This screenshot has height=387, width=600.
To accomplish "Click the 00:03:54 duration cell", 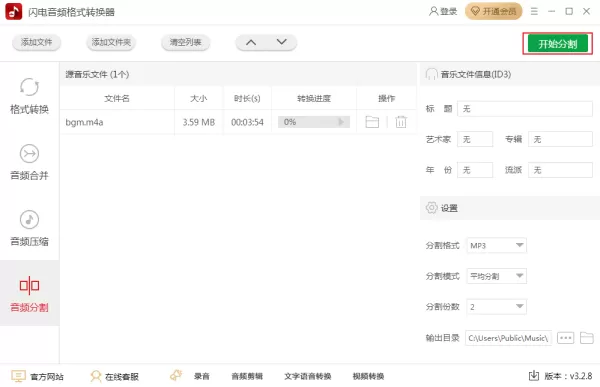I will [x=247, y=122].
